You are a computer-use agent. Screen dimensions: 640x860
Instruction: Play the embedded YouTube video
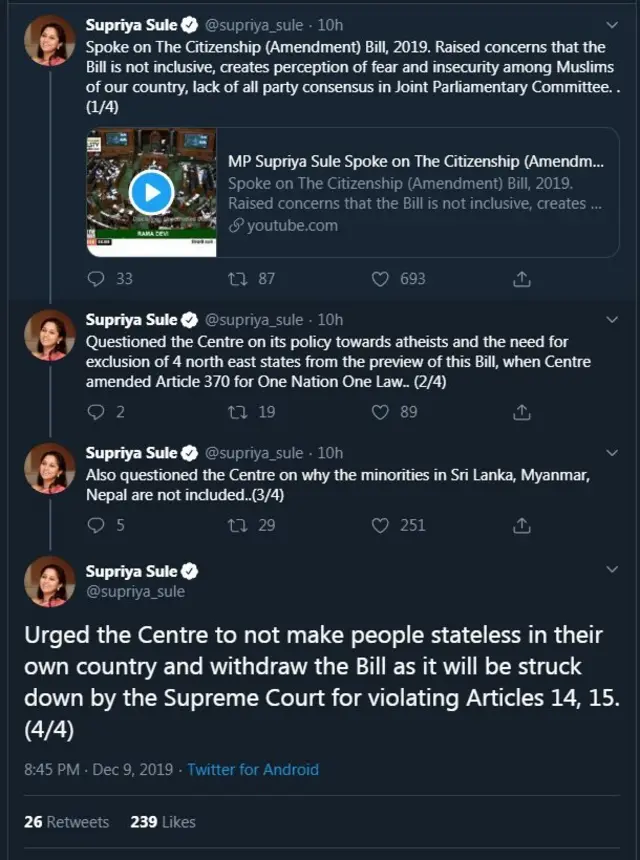click(x=152, y=191)
